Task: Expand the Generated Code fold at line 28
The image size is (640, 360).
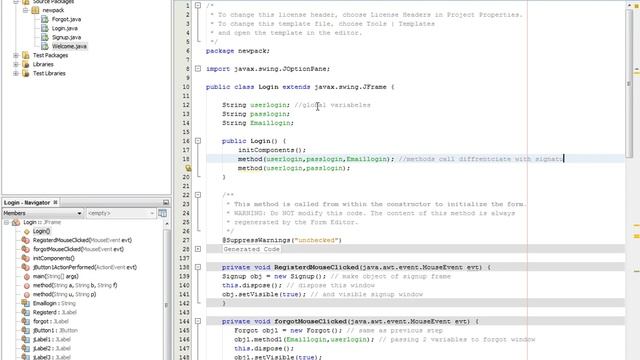Action: [198, 249]
